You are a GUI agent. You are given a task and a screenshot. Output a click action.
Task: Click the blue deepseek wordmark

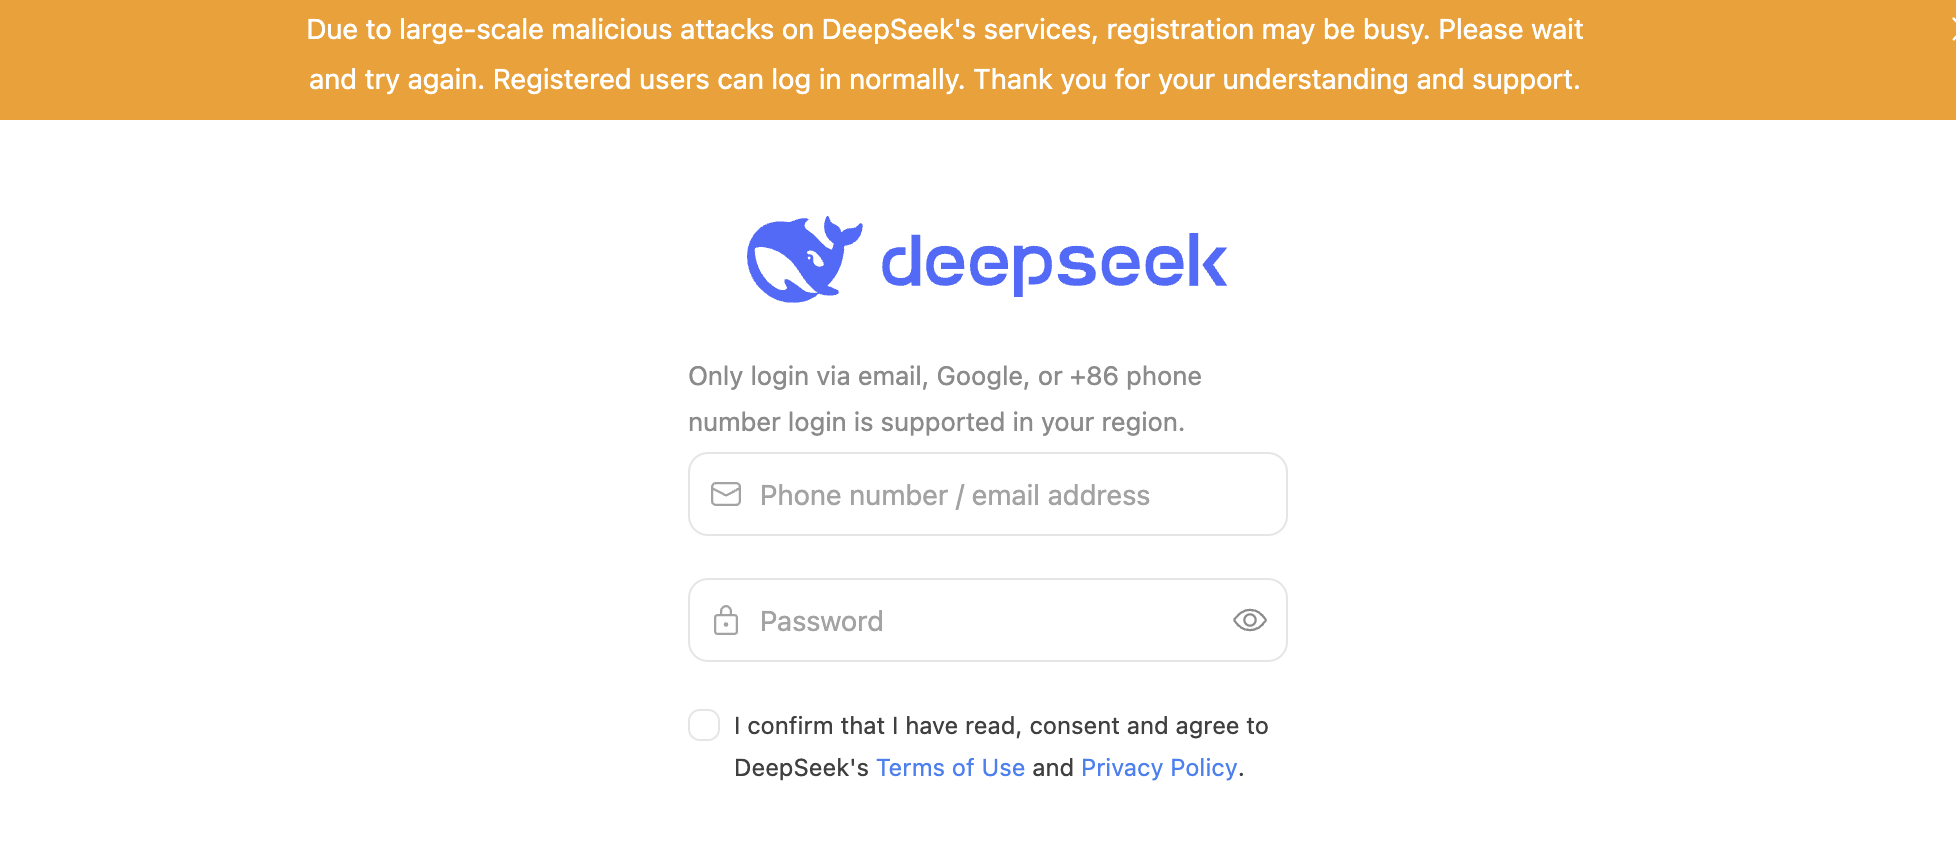pyautogui.click(x=1054, y=262)
